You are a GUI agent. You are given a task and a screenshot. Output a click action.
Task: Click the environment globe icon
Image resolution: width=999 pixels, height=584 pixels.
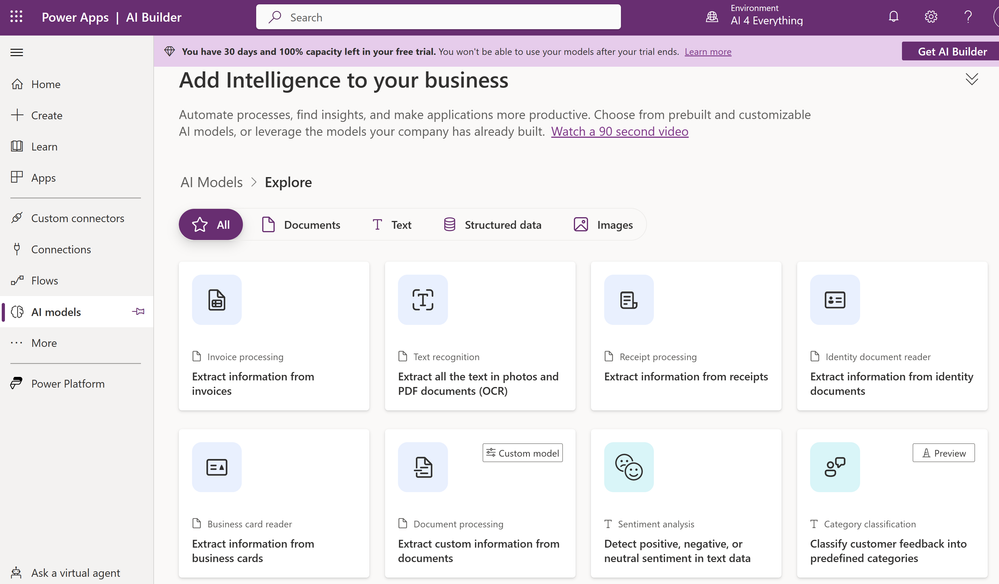(x=712, y=17)
